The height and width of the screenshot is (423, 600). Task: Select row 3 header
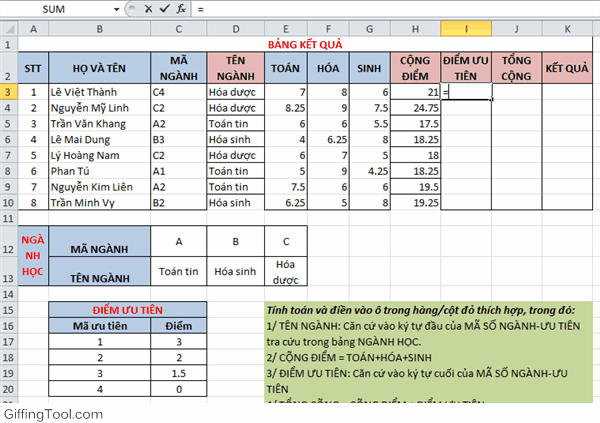[9, 91]
